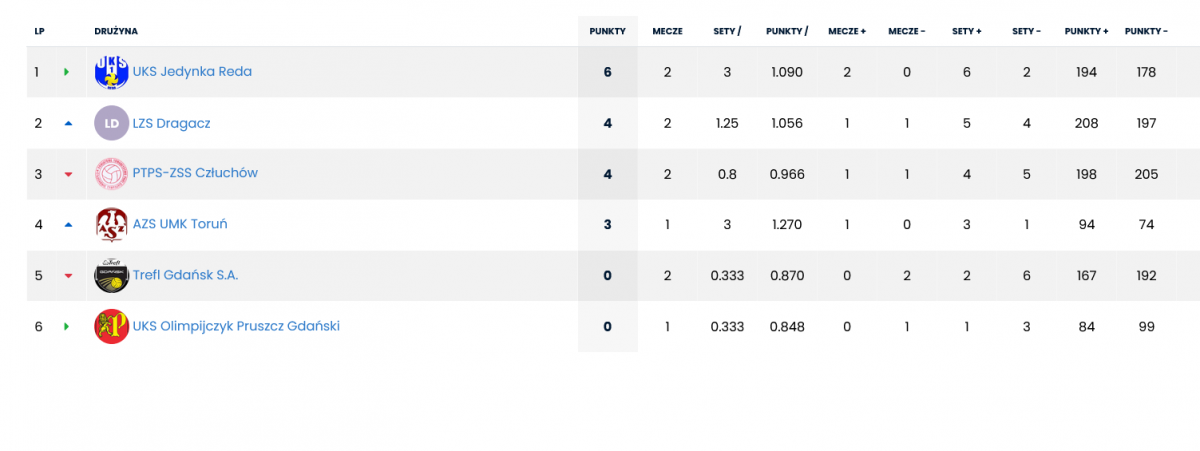The width and height of the screenshot is (1200, 451).
Task: Click the red down arrow beside PTPS-ZSS Człuchów
Action: point(68,174)
